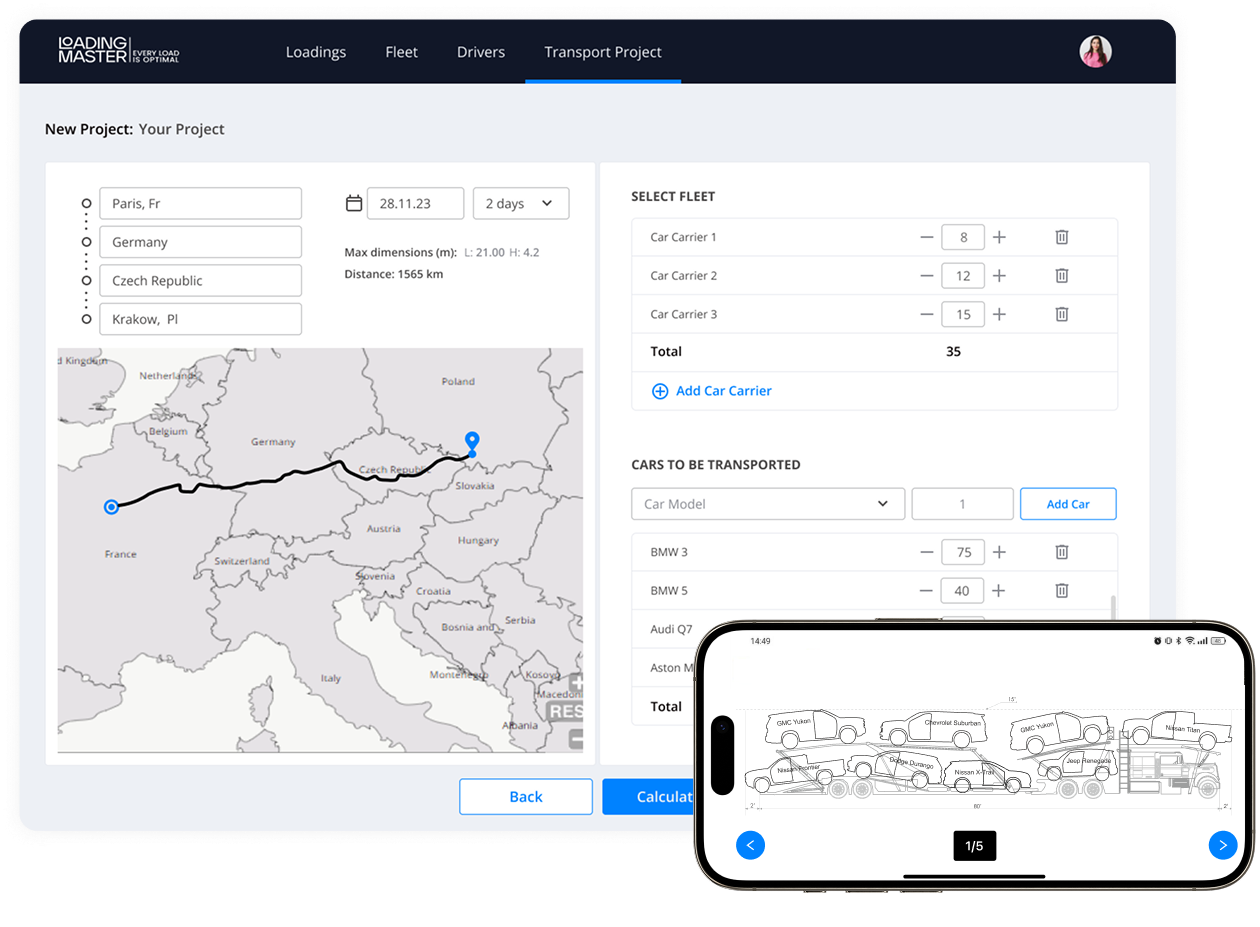
Task: Open the 2 days duration dropdown
Action: click(x=520, y=203)
